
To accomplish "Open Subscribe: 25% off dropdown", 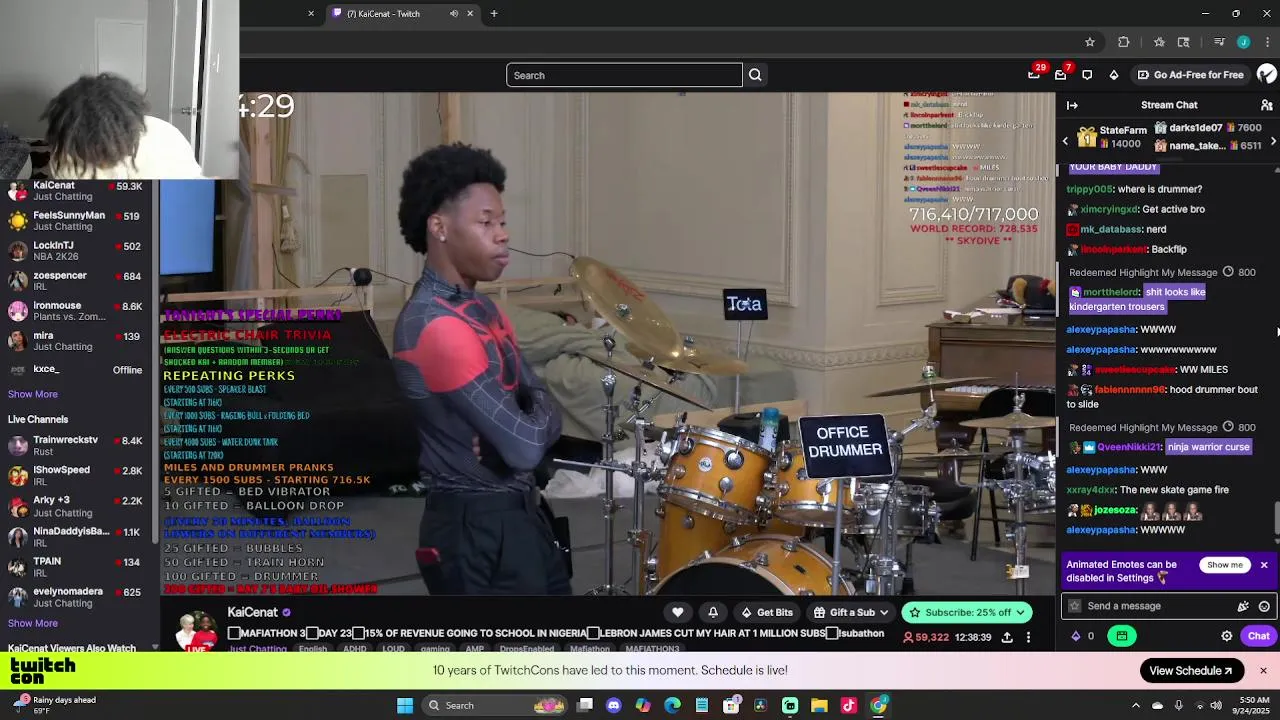I will (x=969, y=612).
